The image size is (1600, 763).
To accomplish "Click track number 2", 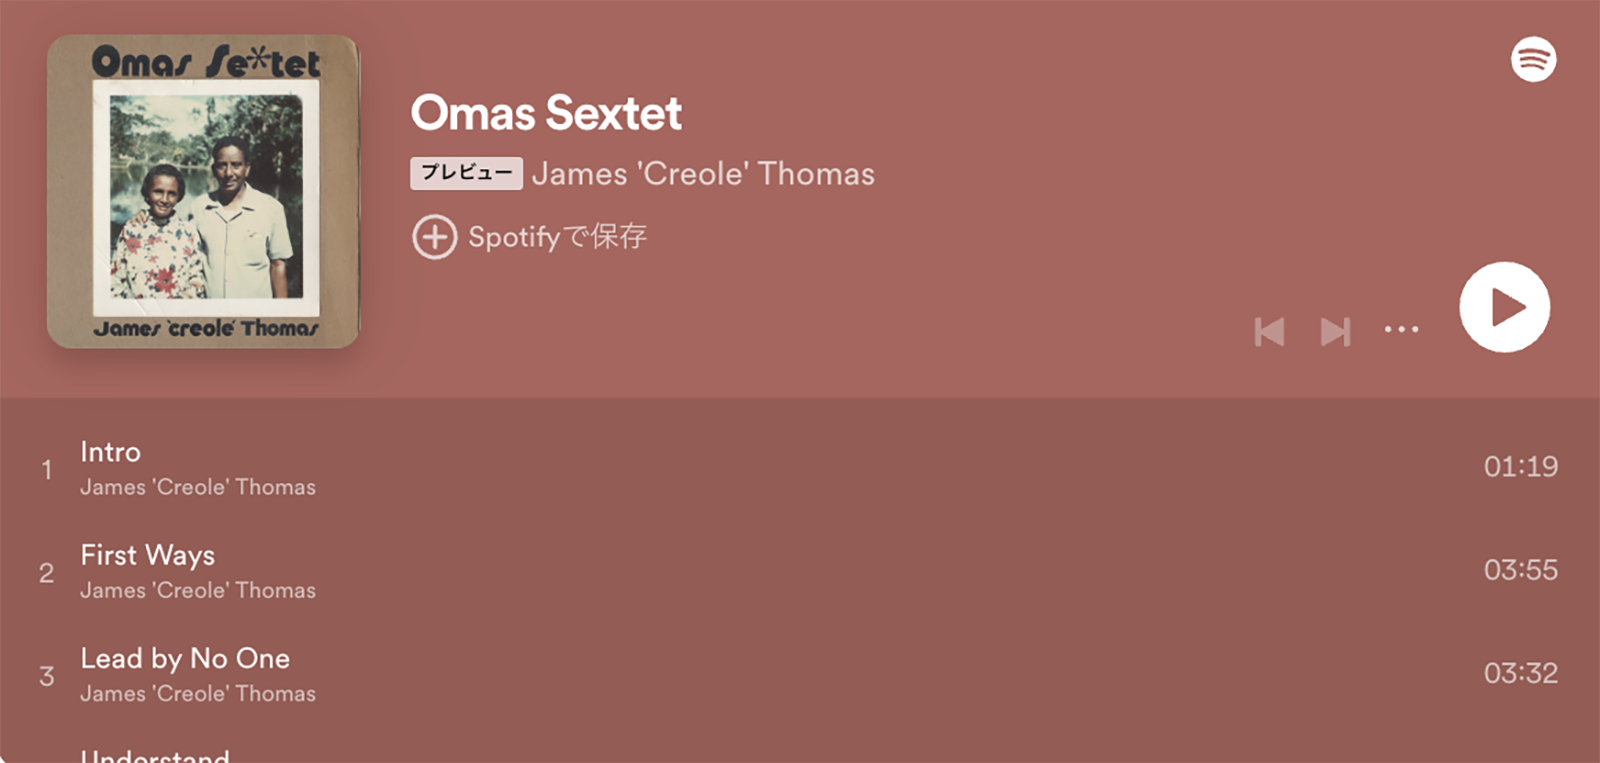I will 46,572.
